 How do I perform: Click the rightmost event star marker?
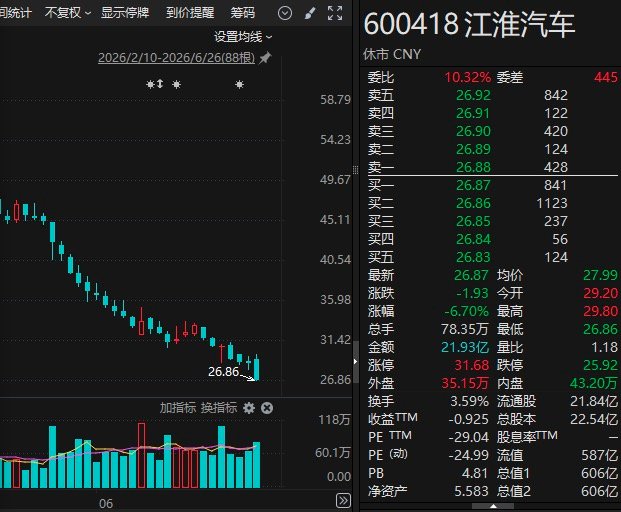point(239,84)
